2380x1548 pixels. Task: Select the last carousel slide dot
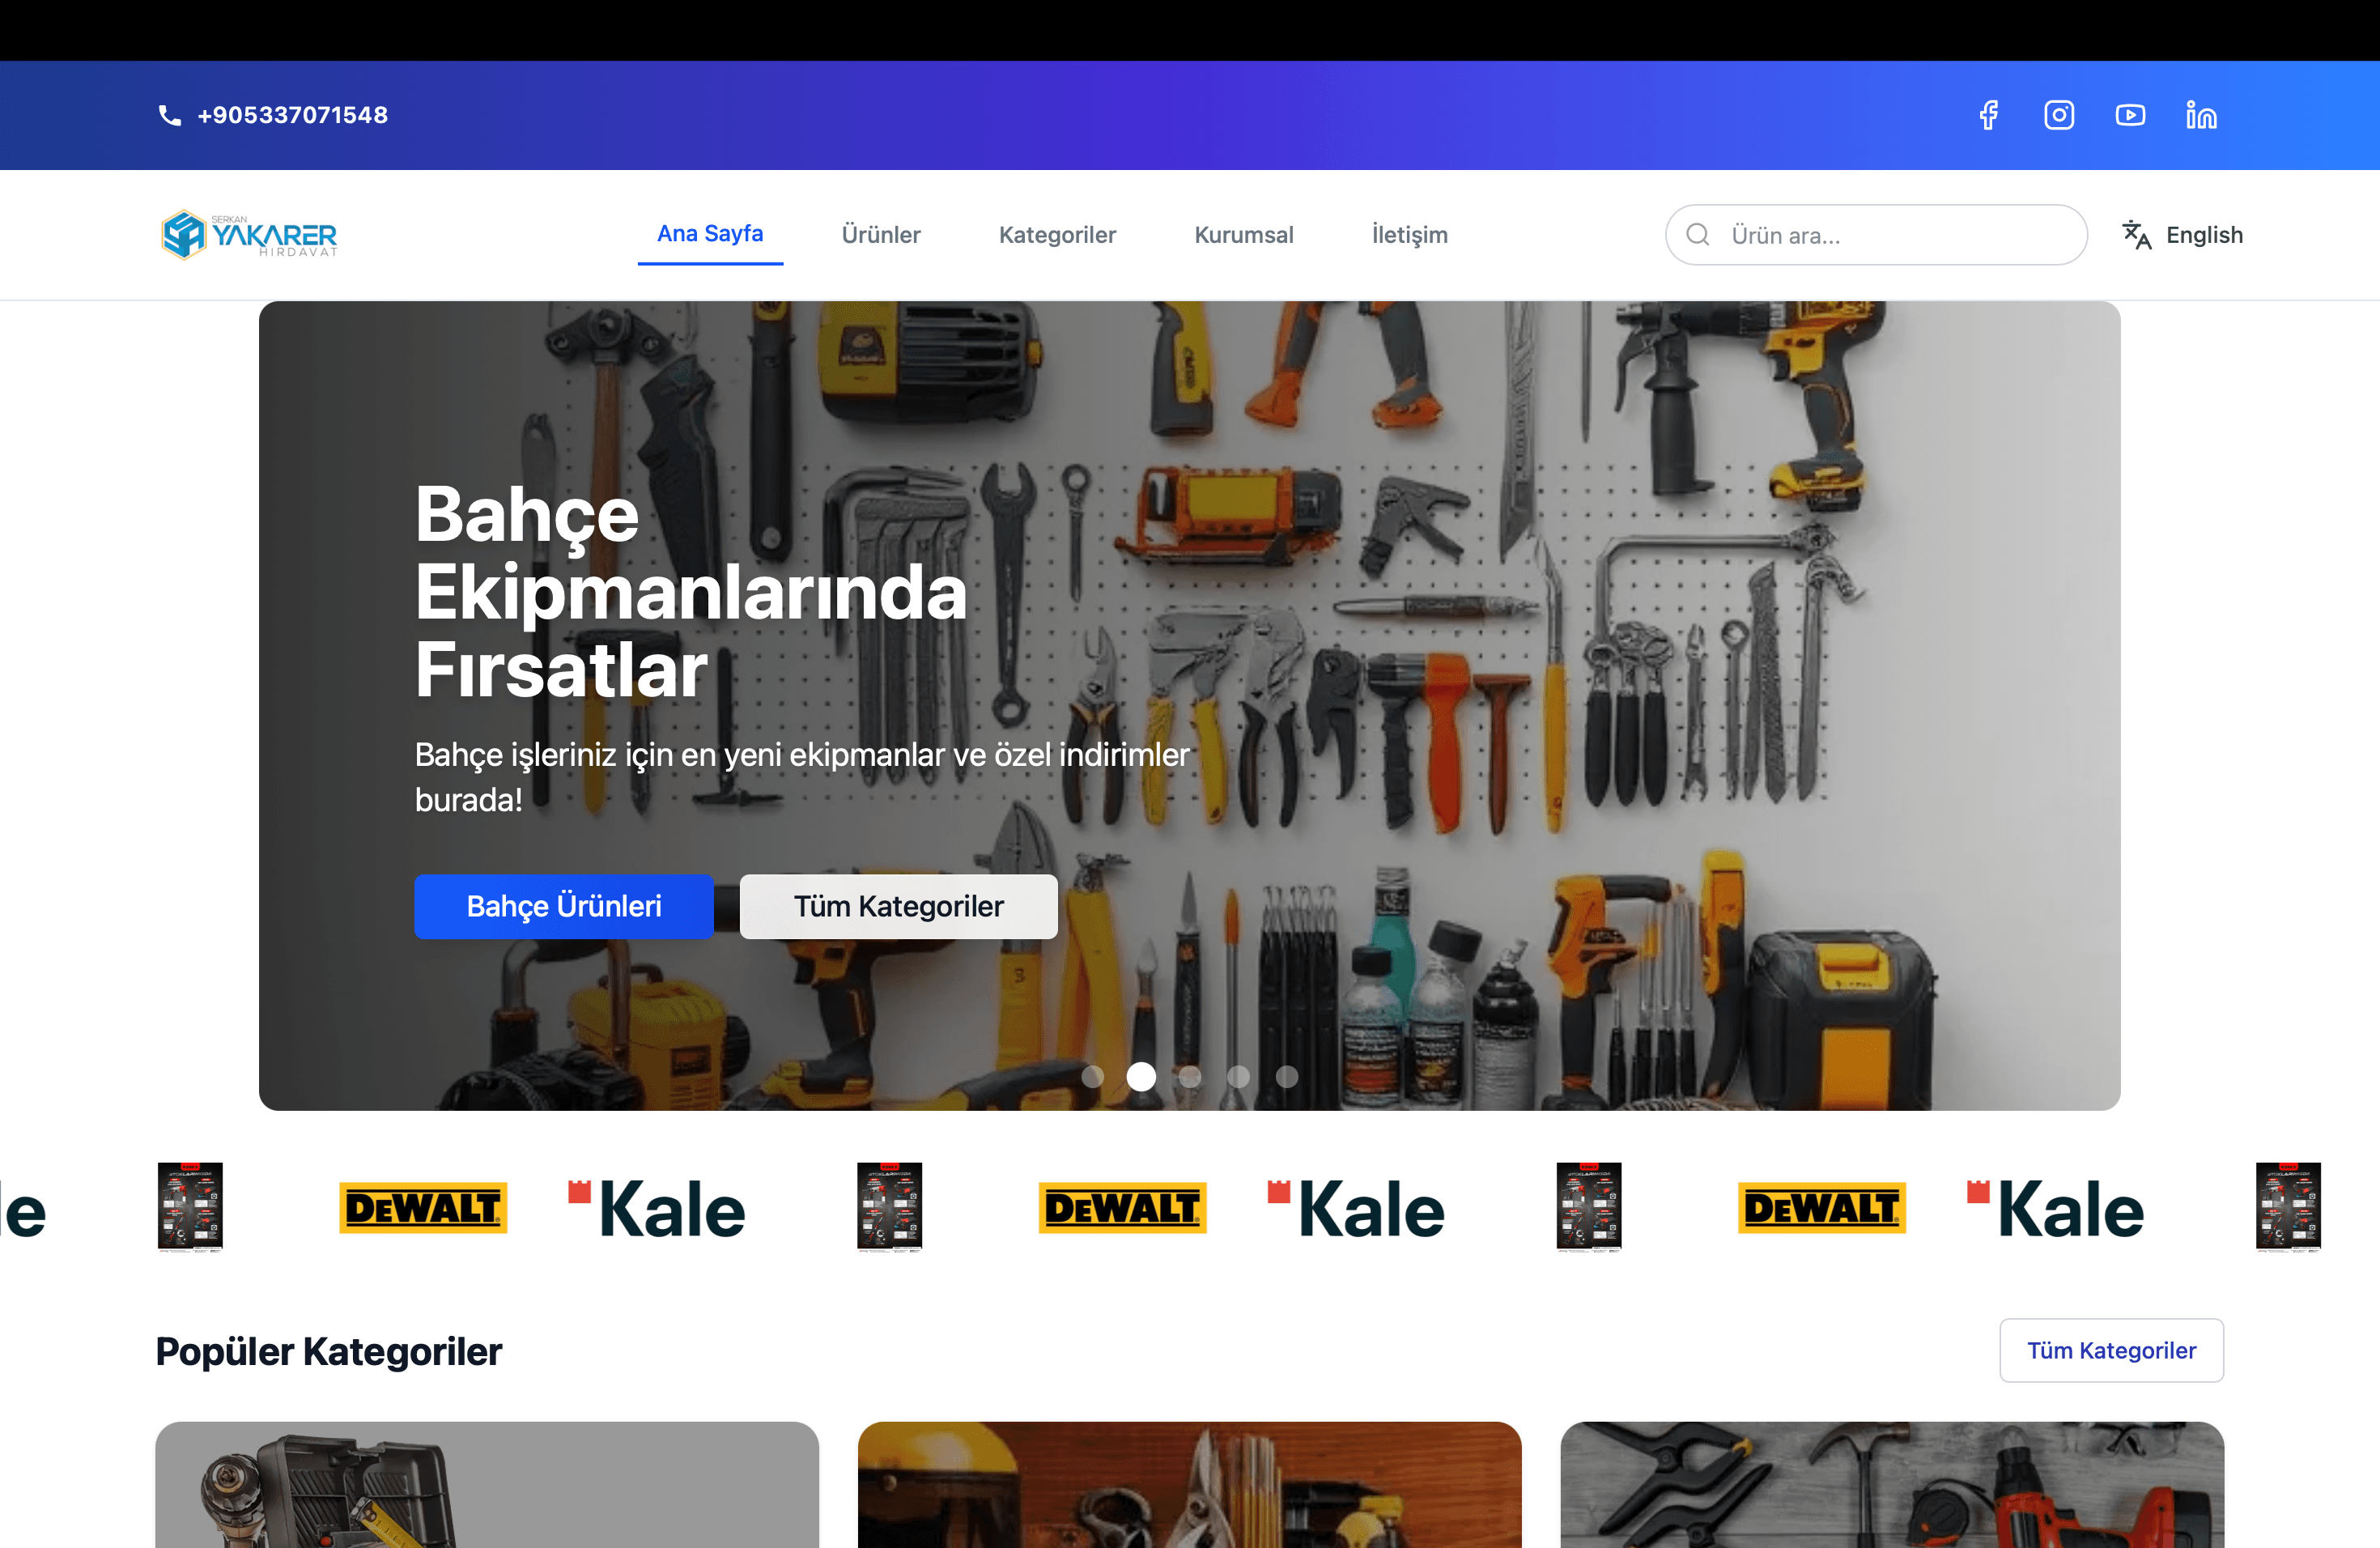pyautogui.click(x=1287, y=1076)
